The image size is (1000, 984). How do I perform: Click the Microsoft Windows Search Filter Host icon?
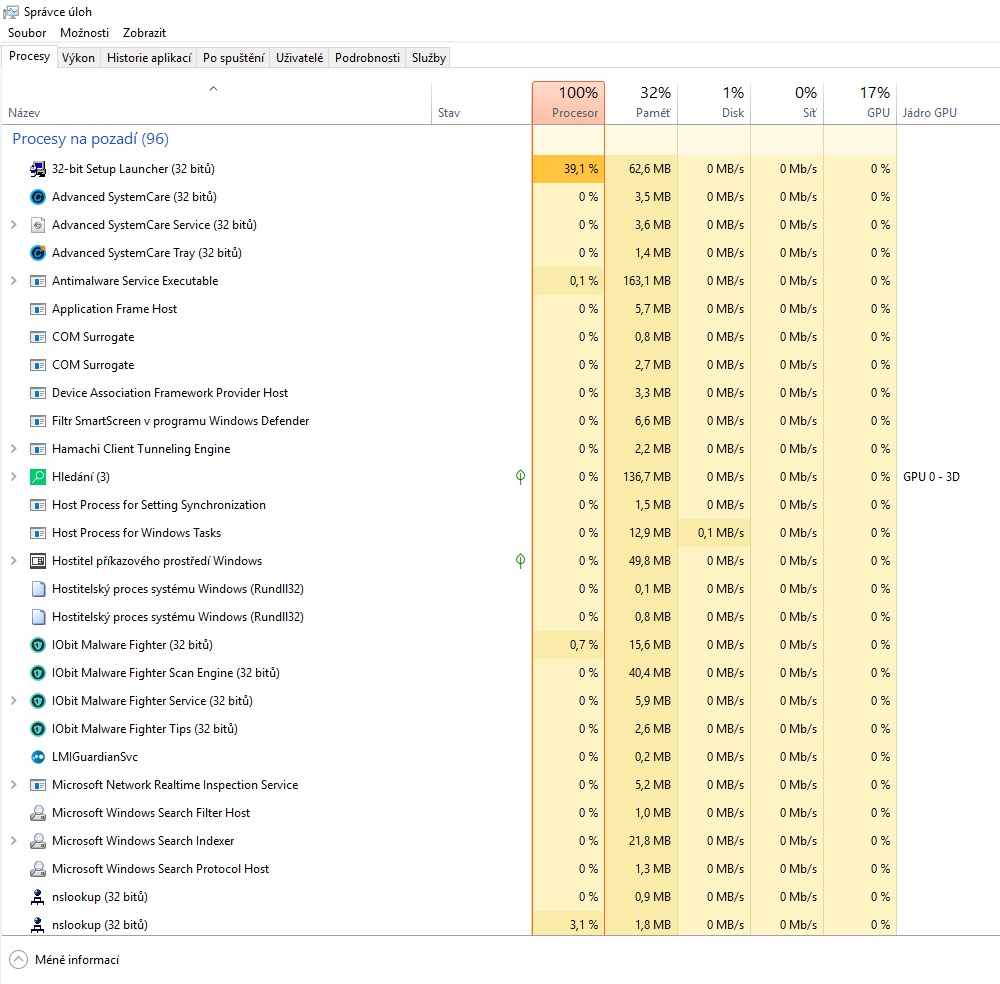pyautogui.click(x=38, y=813)
